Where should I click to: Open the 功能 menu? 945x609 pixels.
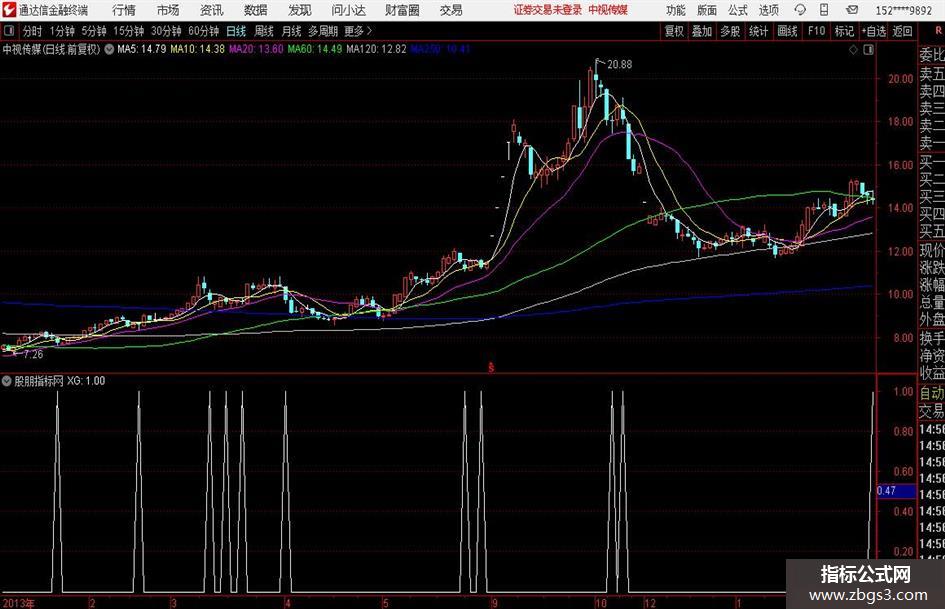click(x=676, y=10)
